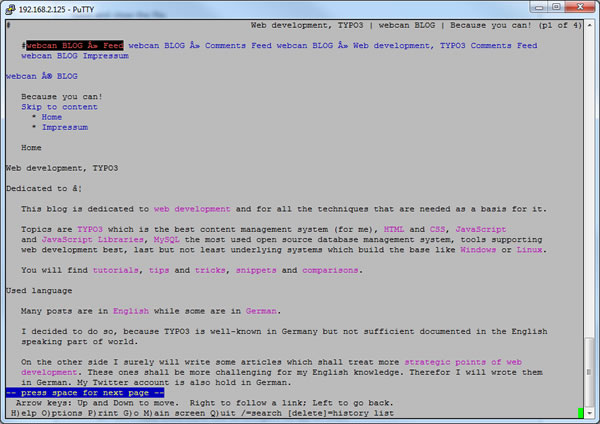
Task: Click the TYPO3 link in Topics paragraph
Action: pyautogui.click(x=90, y=229)
